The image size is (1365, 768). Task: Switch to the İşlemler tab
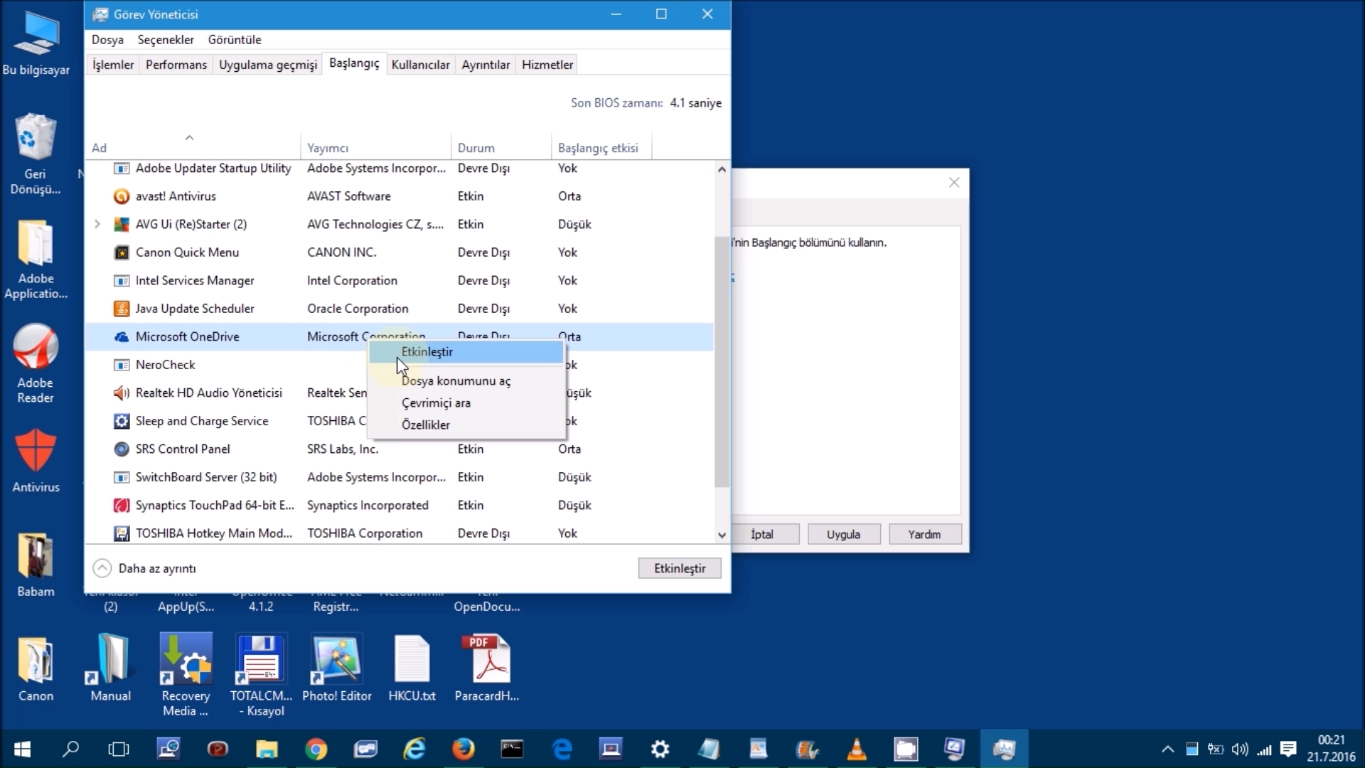113,65
